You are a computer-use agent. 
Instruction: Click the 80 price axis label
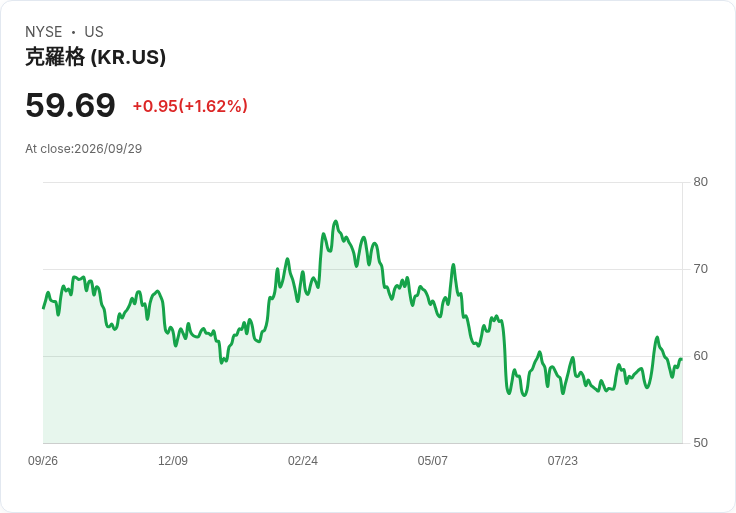[x=700, y=182]
